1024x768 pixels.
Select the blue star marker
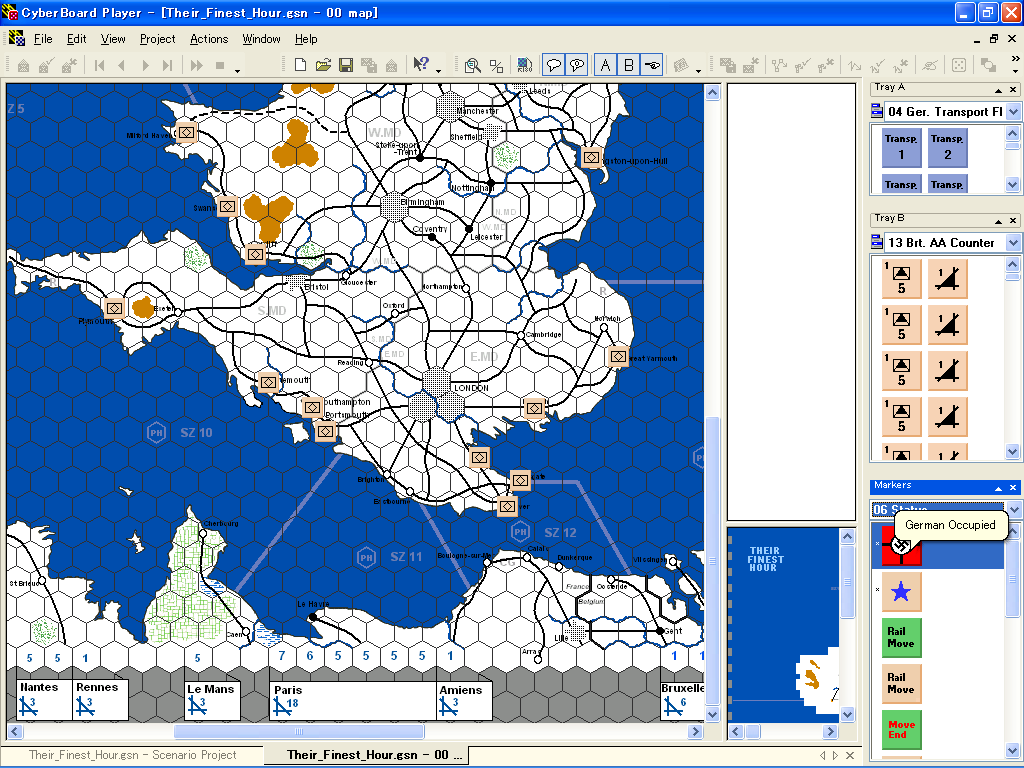(901, 592)
